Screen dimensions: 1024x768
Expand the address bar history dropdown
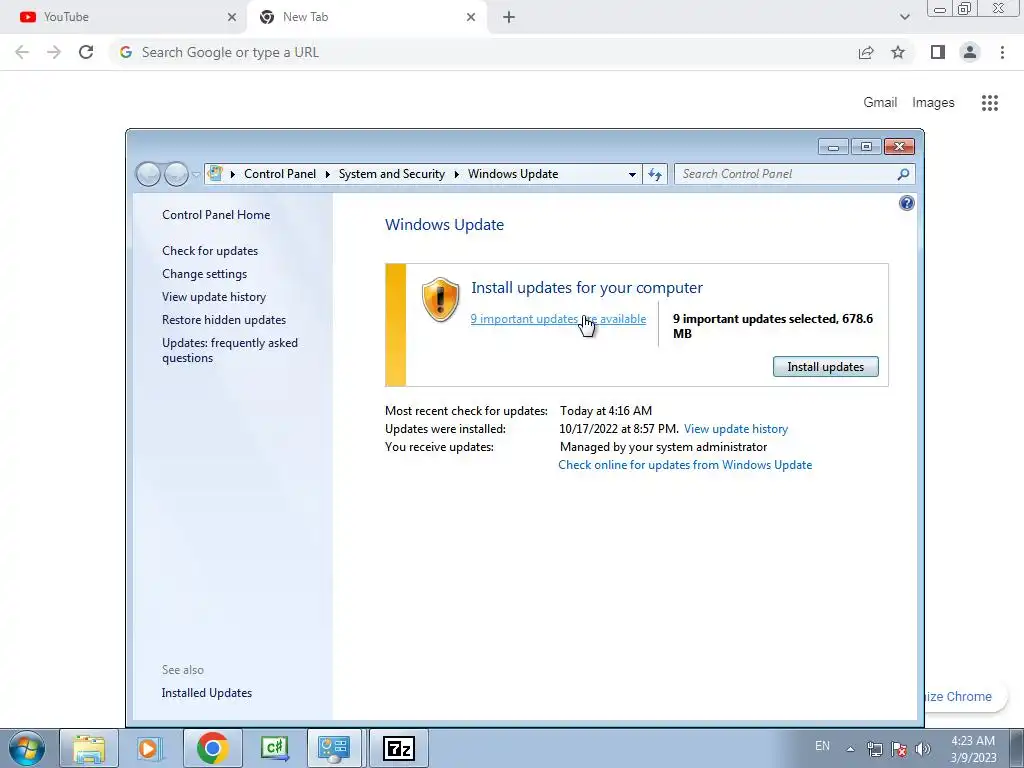pos(632,174)
